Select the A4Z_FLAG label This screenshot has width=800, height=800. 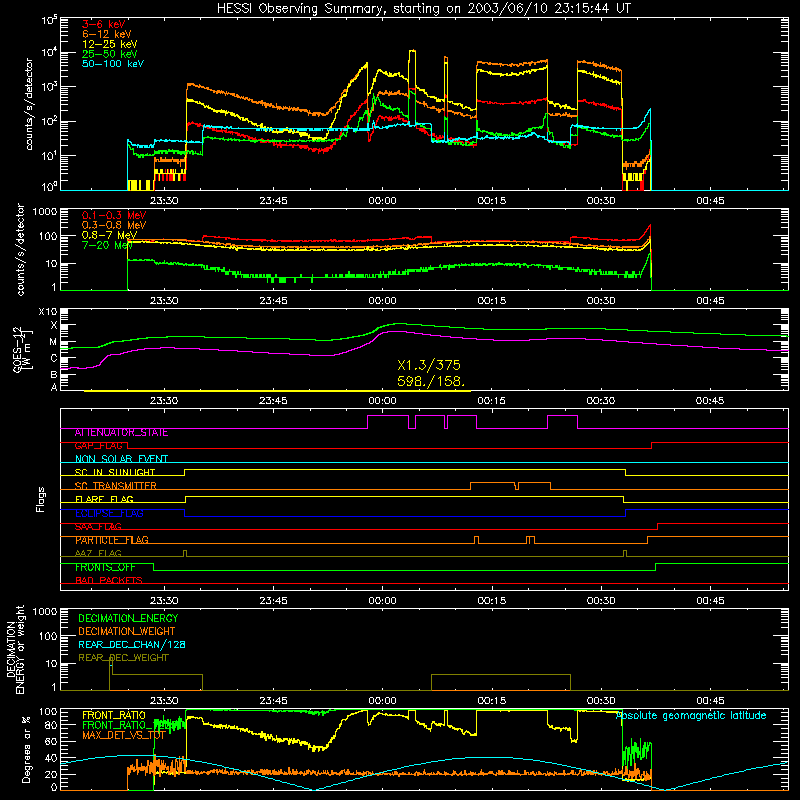[98, 554]
